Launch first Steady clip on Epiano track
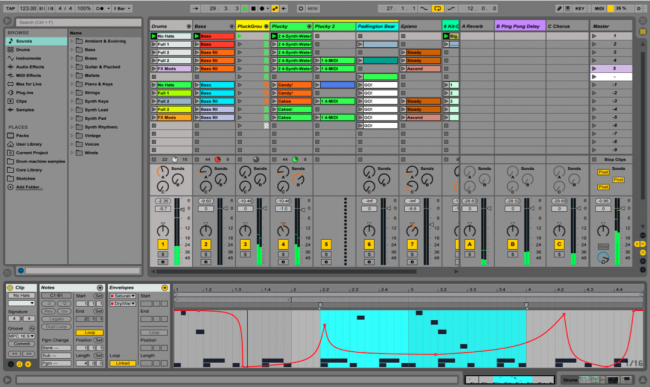Viewport: 650px width, 387px height. click(x=403, y=53)
